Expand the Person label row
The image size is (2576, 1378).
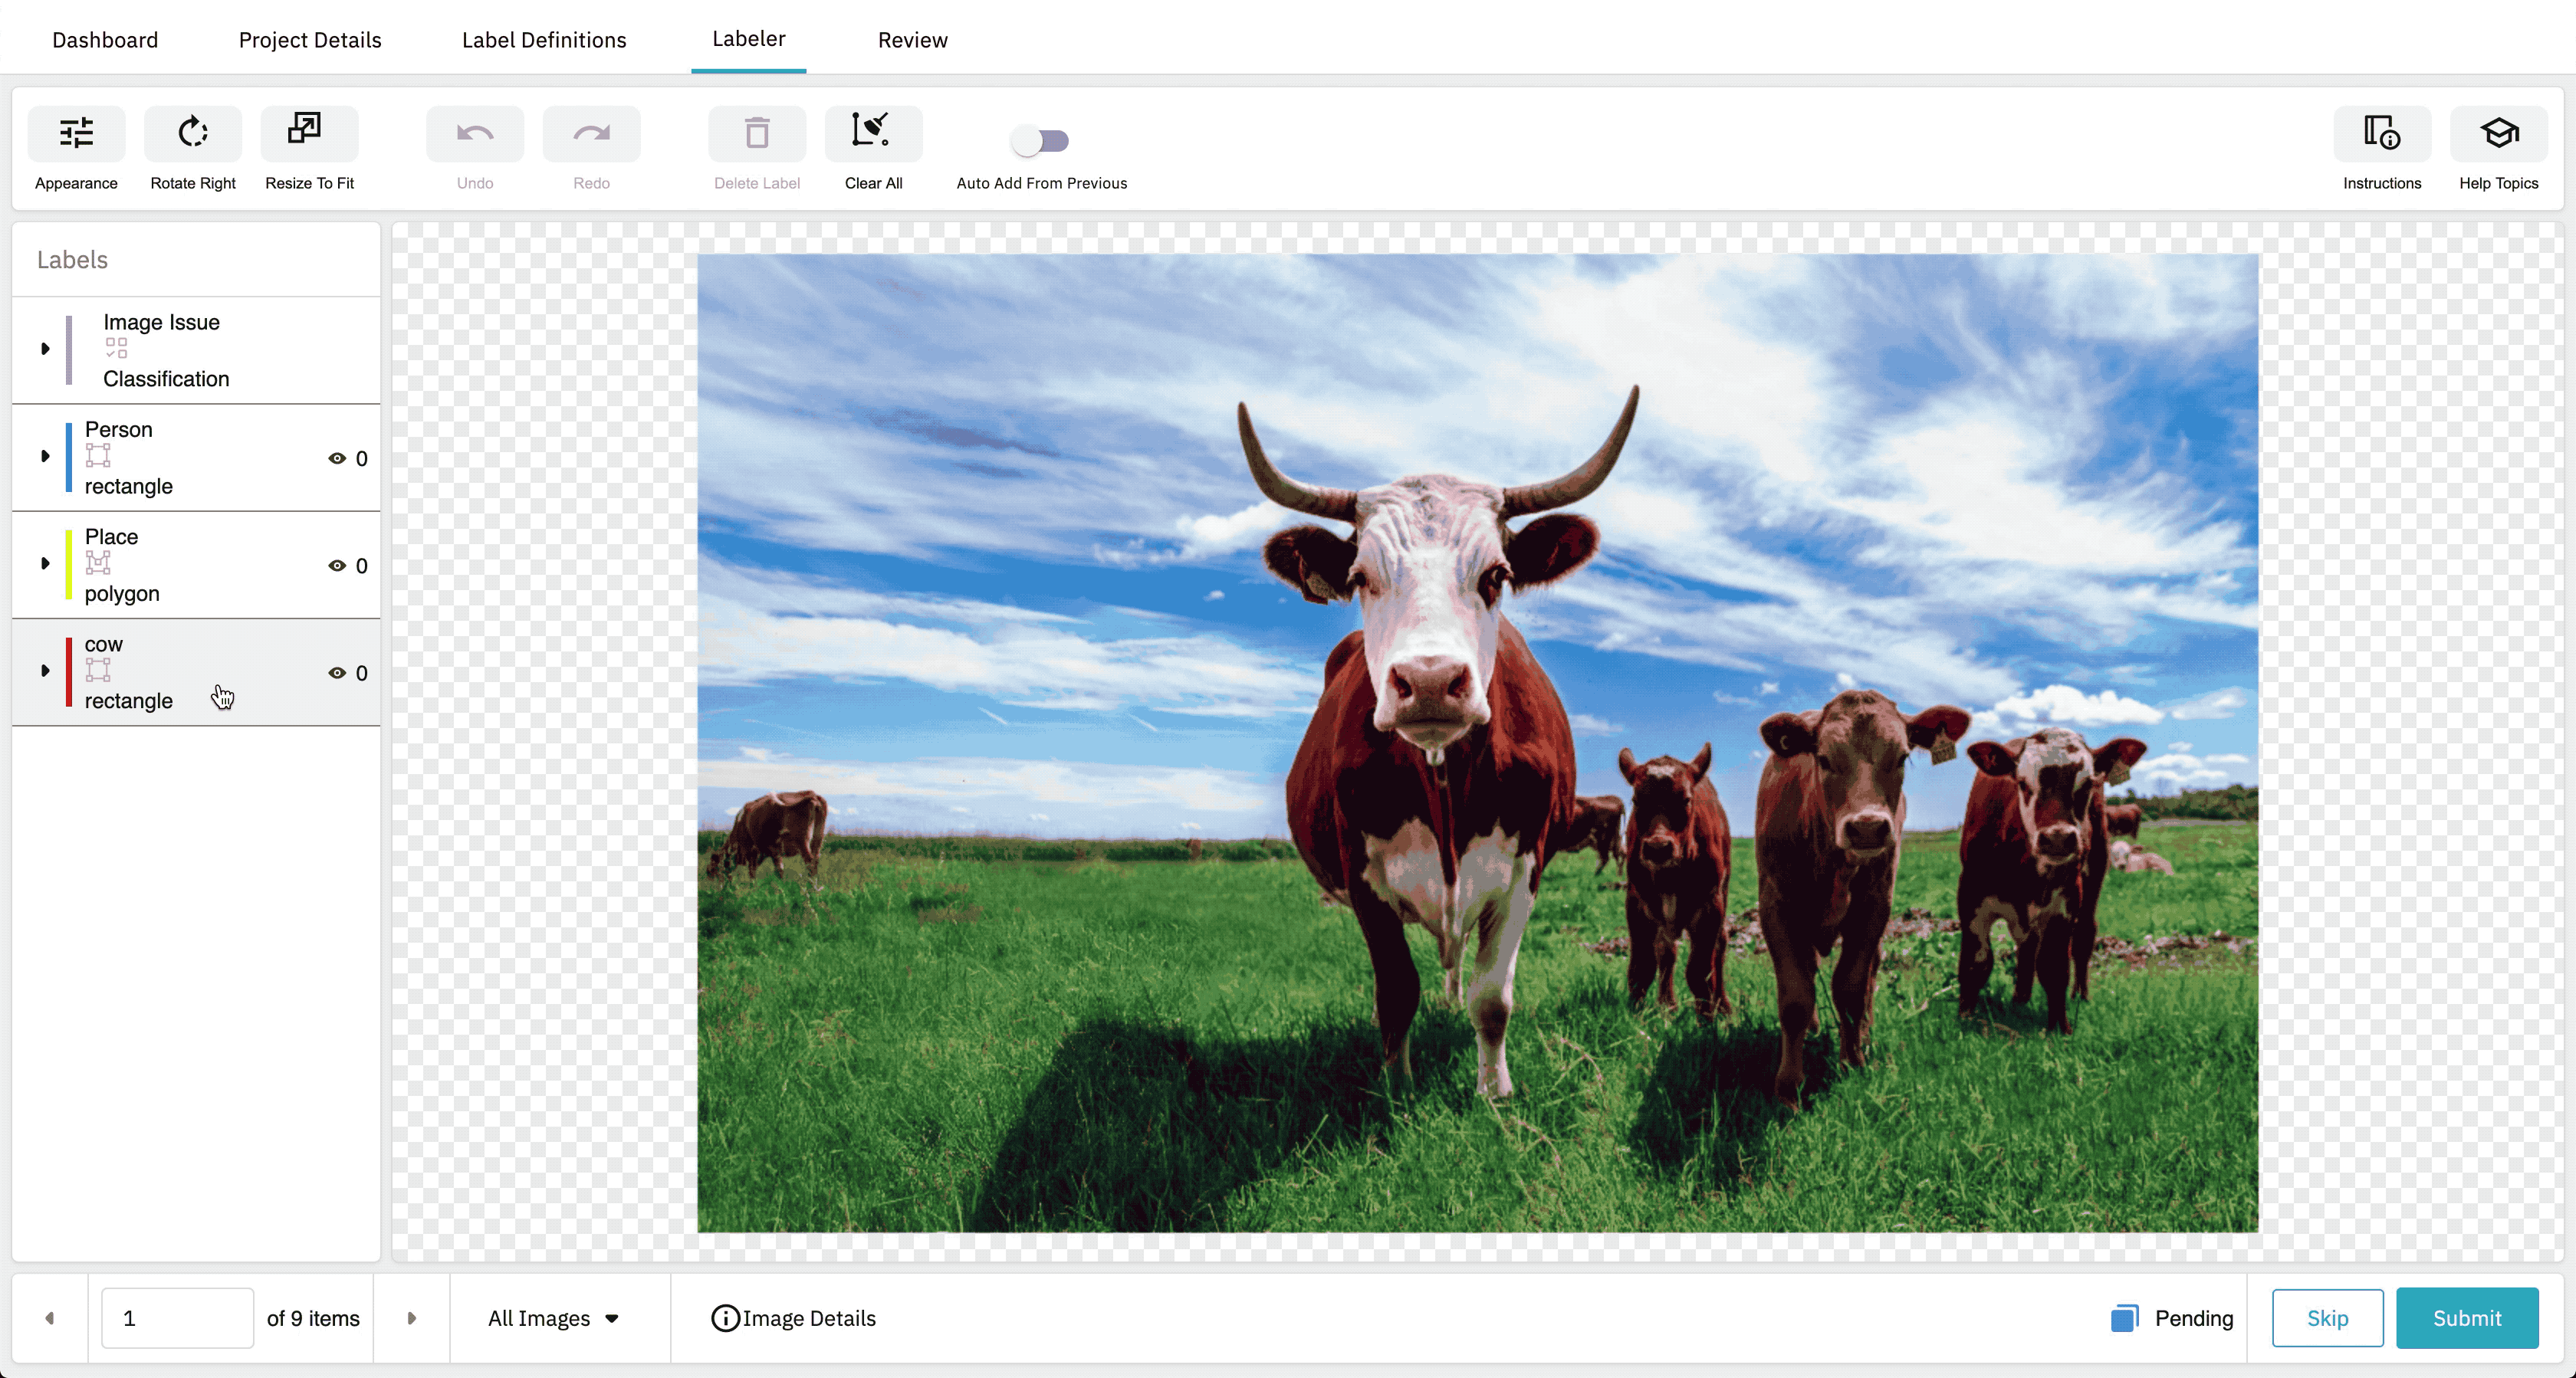coord(45,456)
